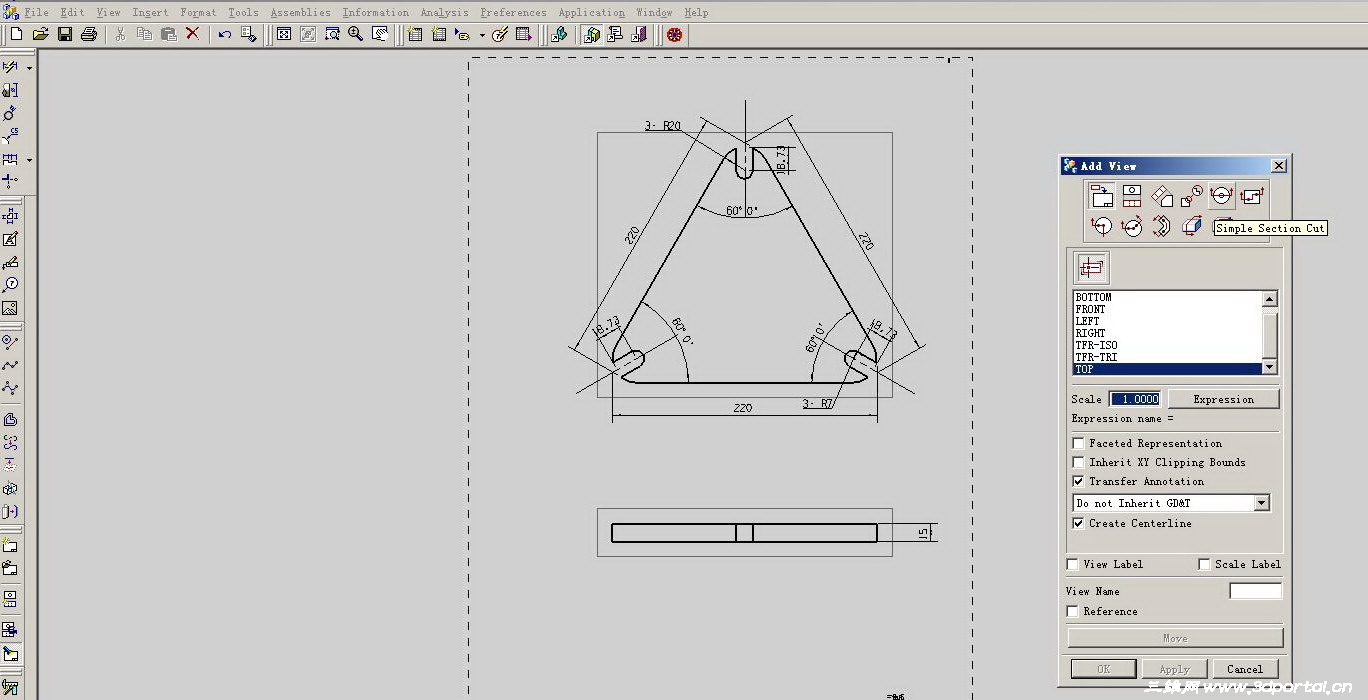This screenshot has width=1368, height=700.
Task: Open the File menu
Action: point(36,12)
